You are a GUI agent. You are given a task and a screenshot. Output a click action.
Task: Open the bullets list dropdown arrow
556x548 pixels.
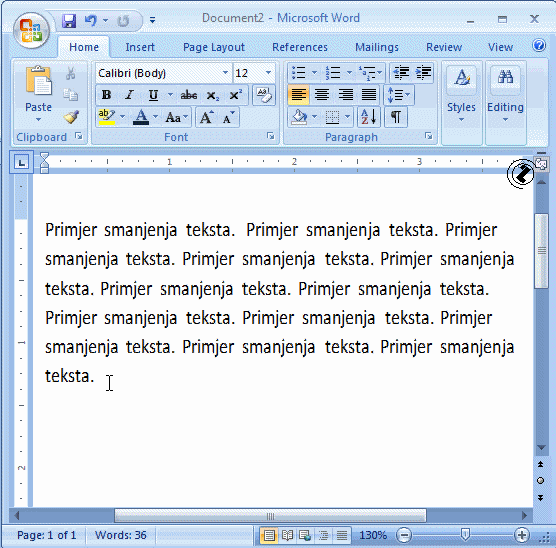314,73
